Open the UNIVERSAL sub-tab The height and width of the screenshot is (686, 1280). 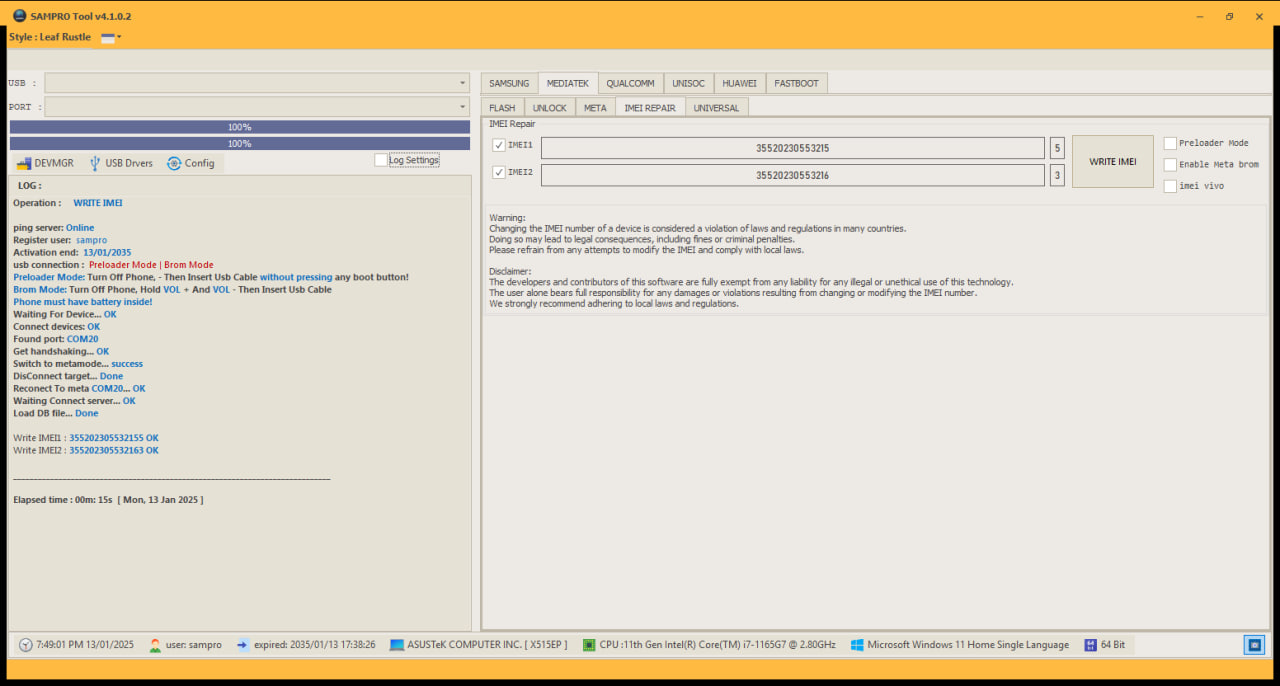717,108
